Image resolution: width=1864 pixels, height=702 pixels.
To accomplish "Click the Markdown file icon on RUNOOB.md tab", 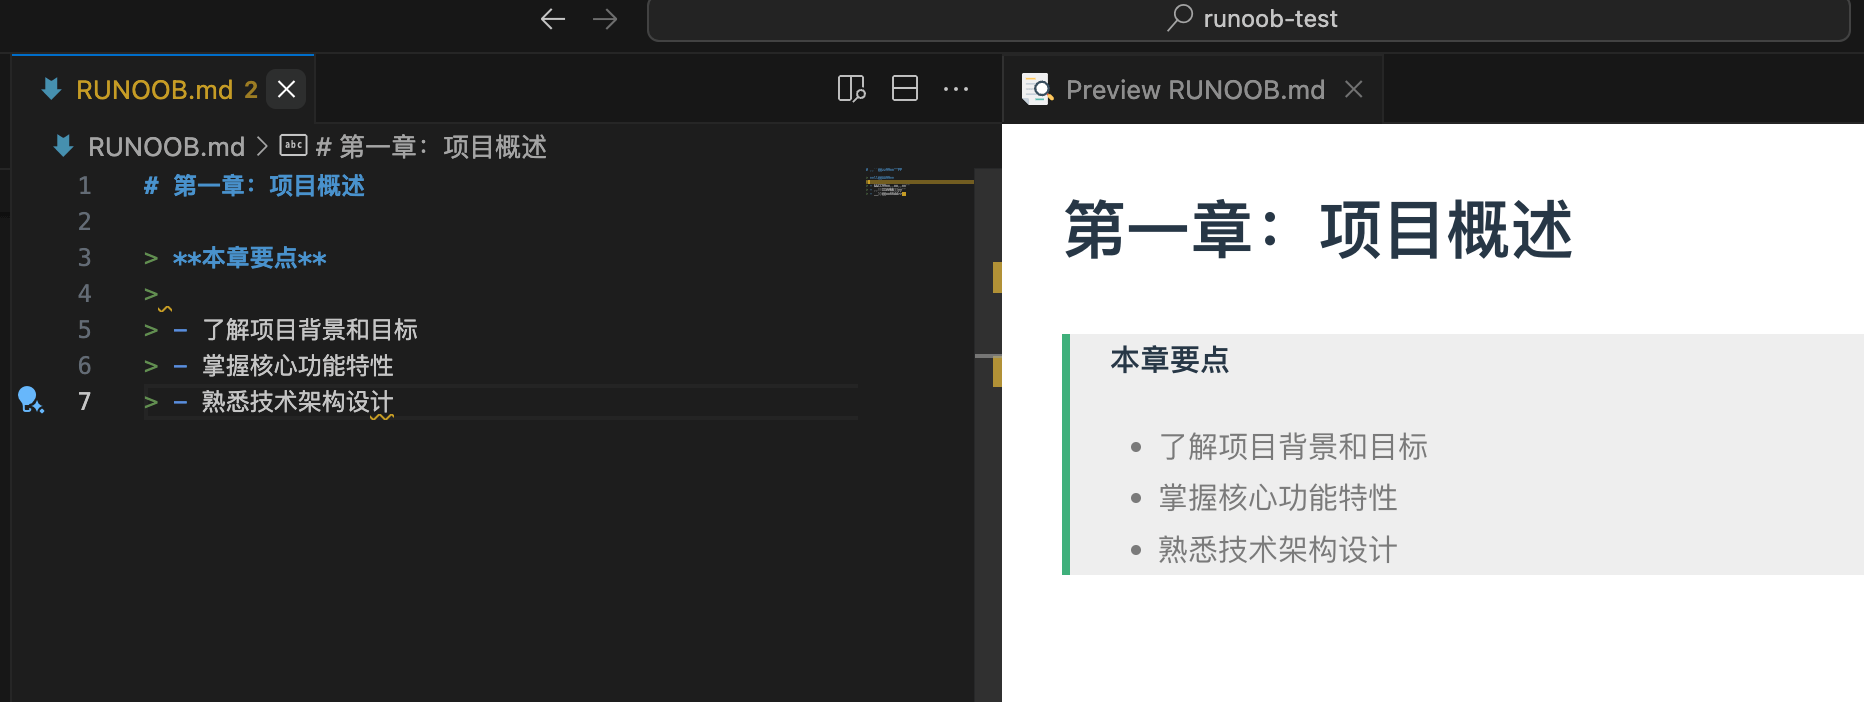I will click(x=51, y=89).
